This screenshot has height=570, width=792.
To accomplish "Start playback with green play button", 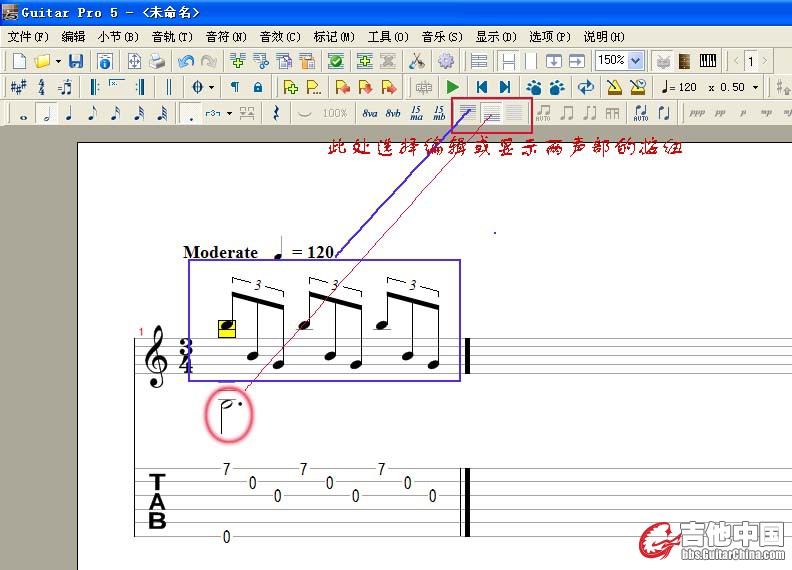I will point(453,87).
